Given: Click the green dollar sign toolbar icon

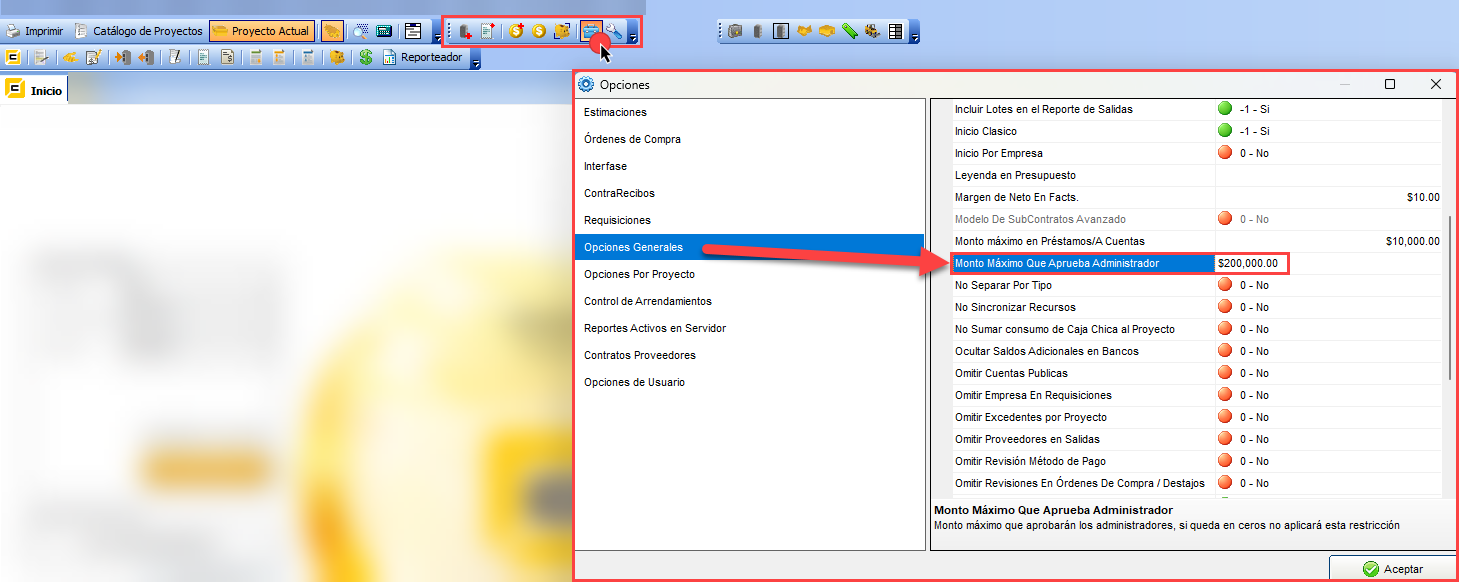Looking at the screenshot, I should pos(366,58).
